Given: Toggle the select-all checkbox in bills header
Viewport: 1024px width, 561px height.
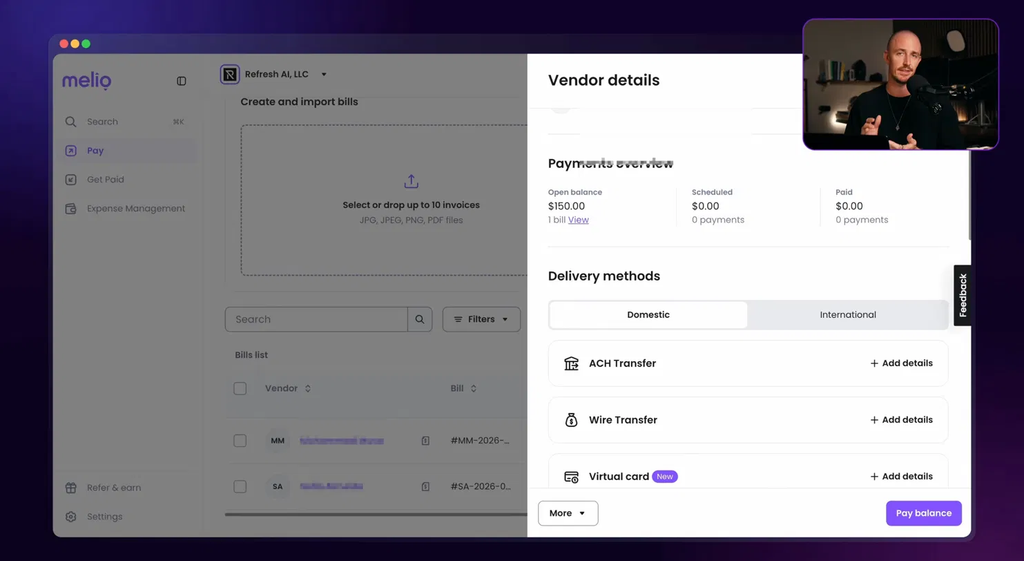Looking at the screenshot, I should click(240, 389).
